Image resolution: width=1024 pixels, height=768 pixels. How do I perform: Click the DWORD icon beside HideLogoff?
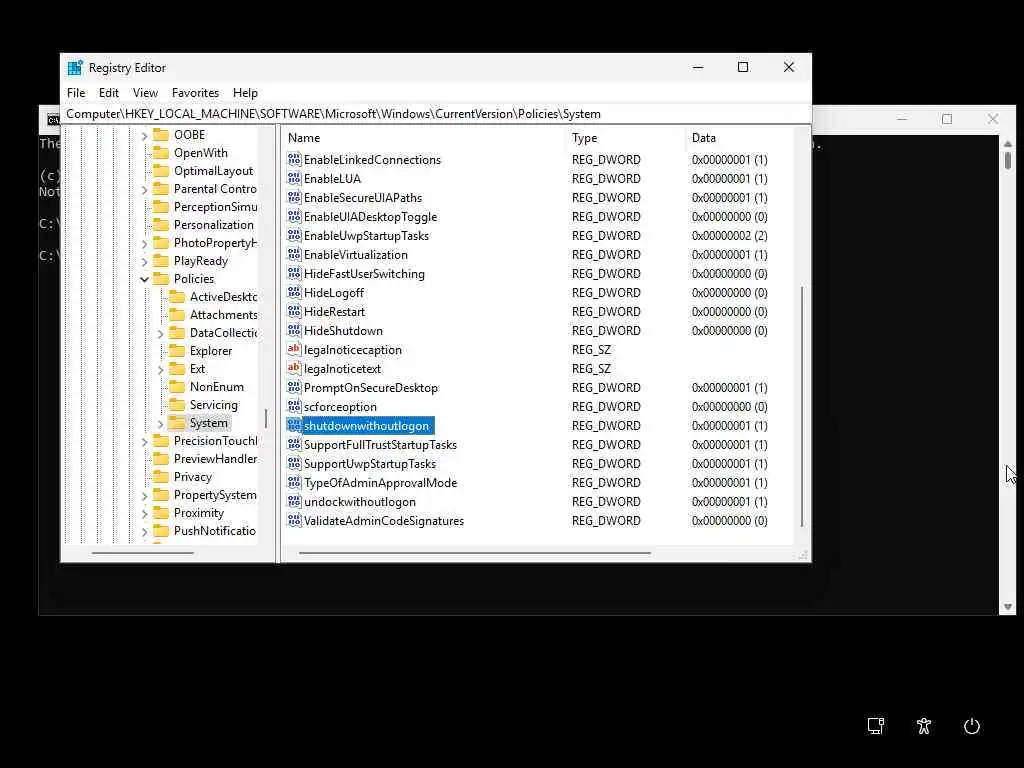click(294, 293)
